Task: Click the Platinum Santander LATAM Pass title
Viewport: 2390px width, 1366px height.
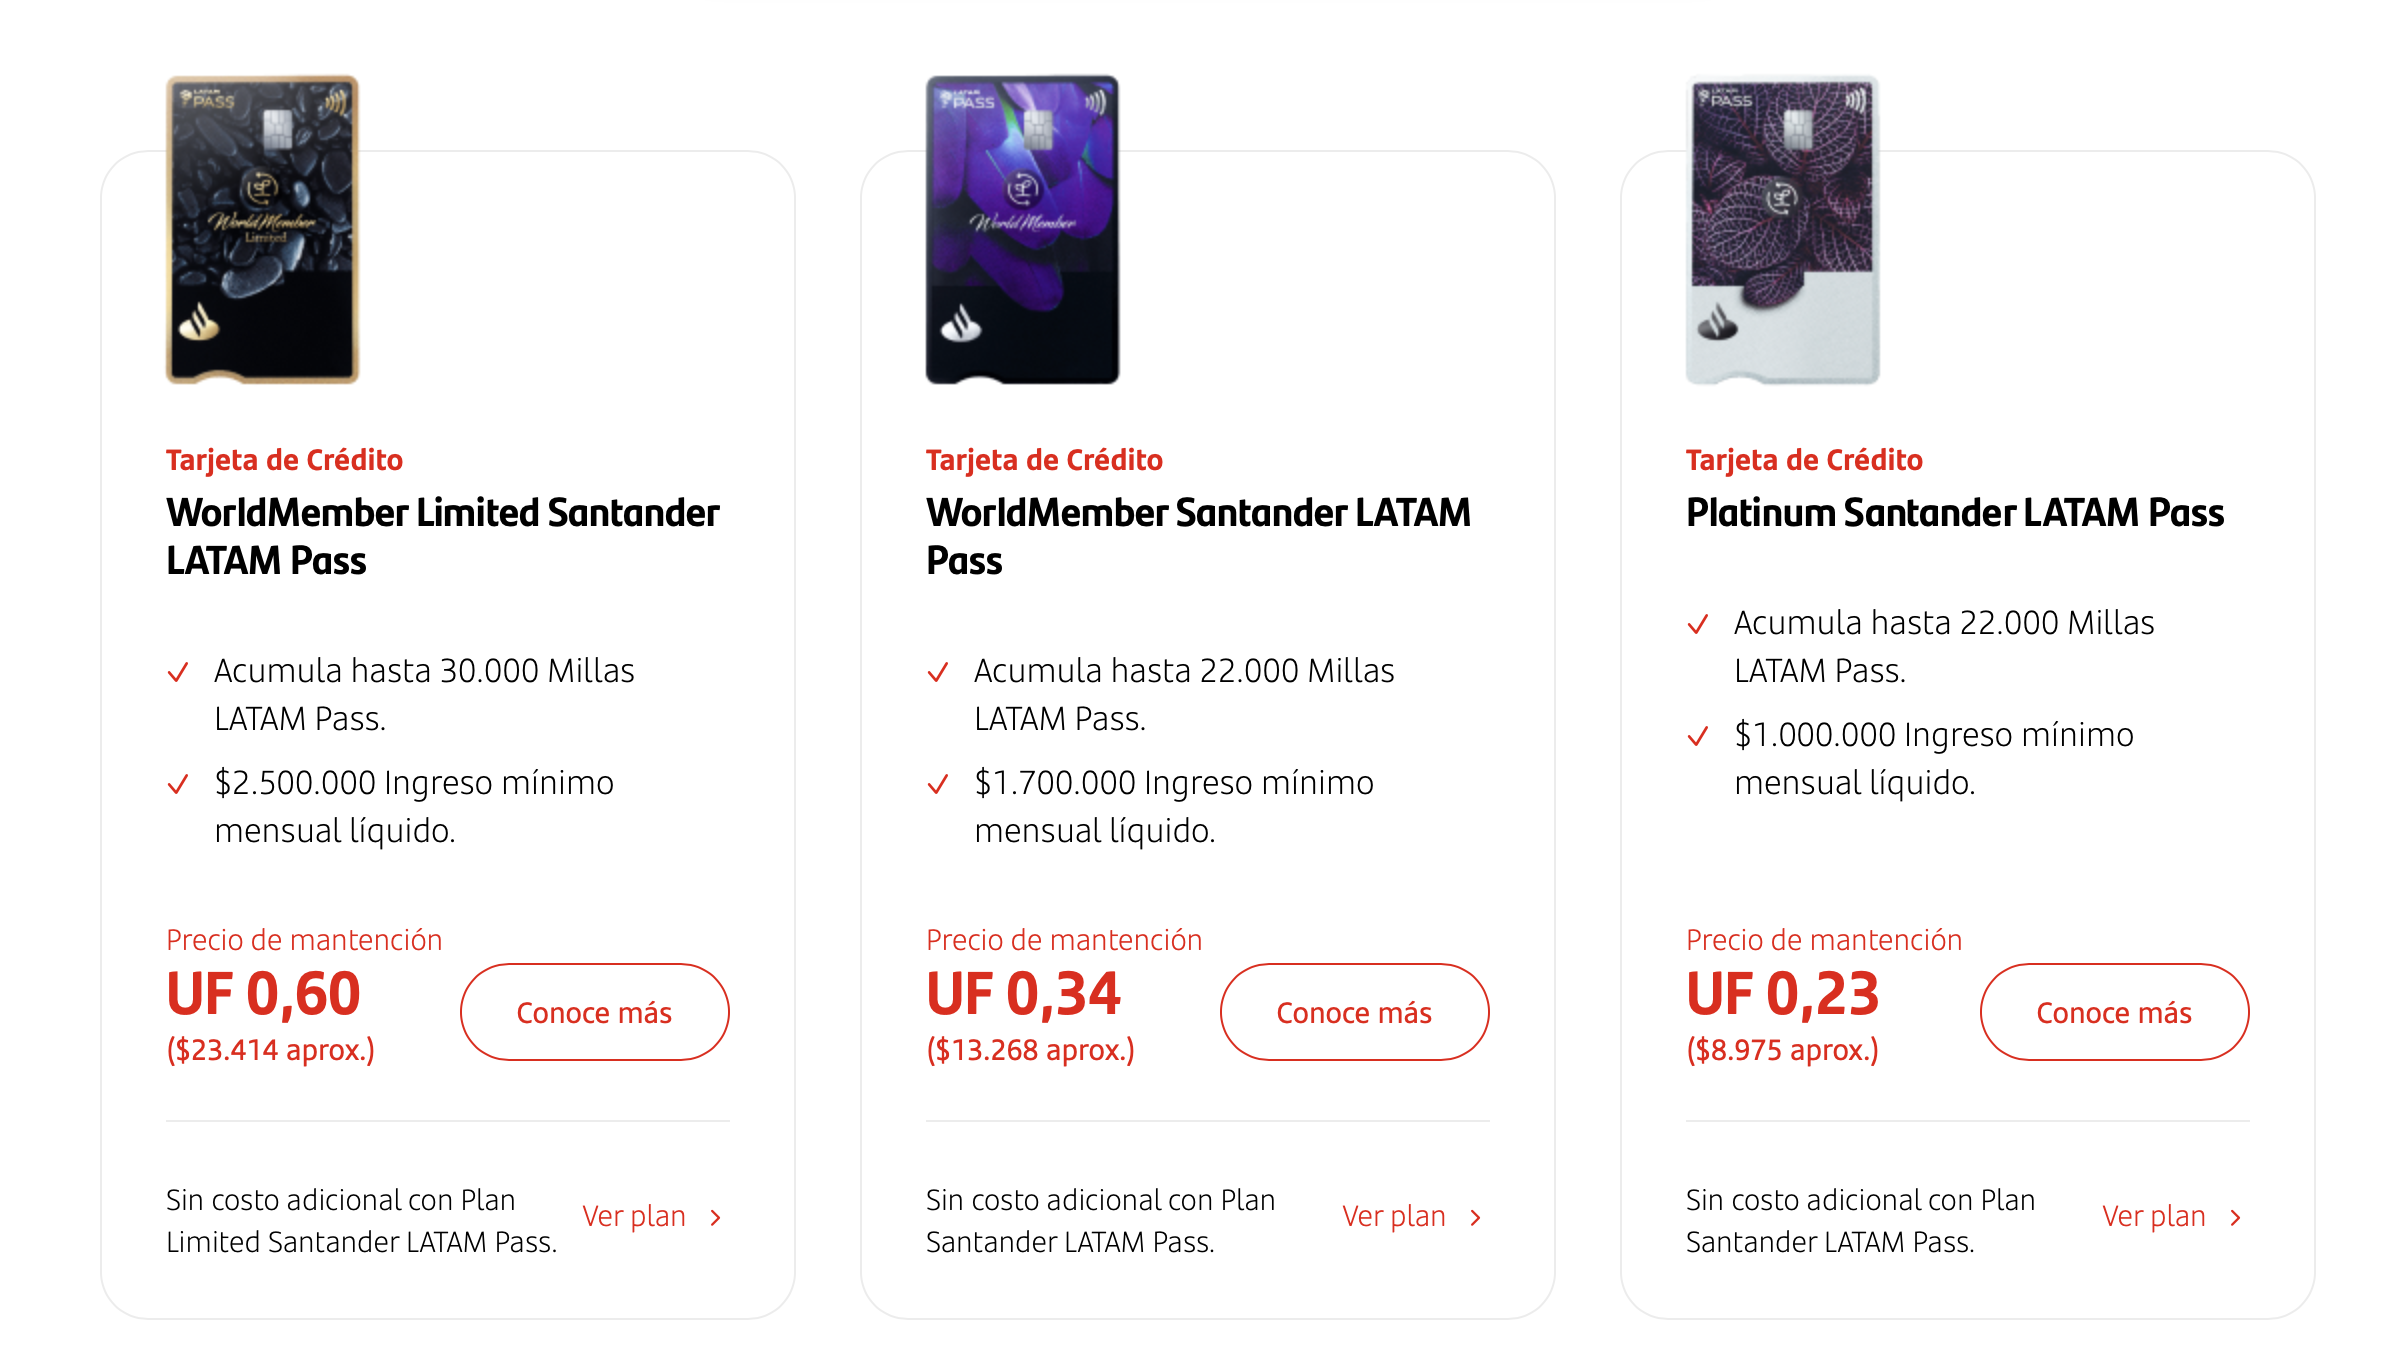Action: click(1955, 513)
